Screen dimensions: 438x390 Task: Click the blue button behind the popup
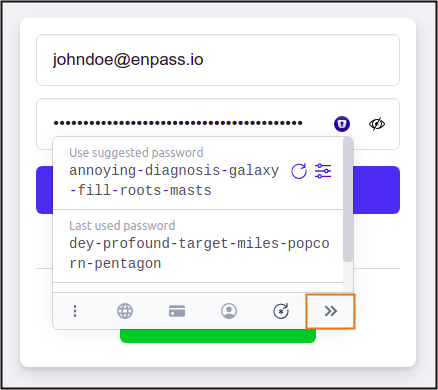pos(377,190)
